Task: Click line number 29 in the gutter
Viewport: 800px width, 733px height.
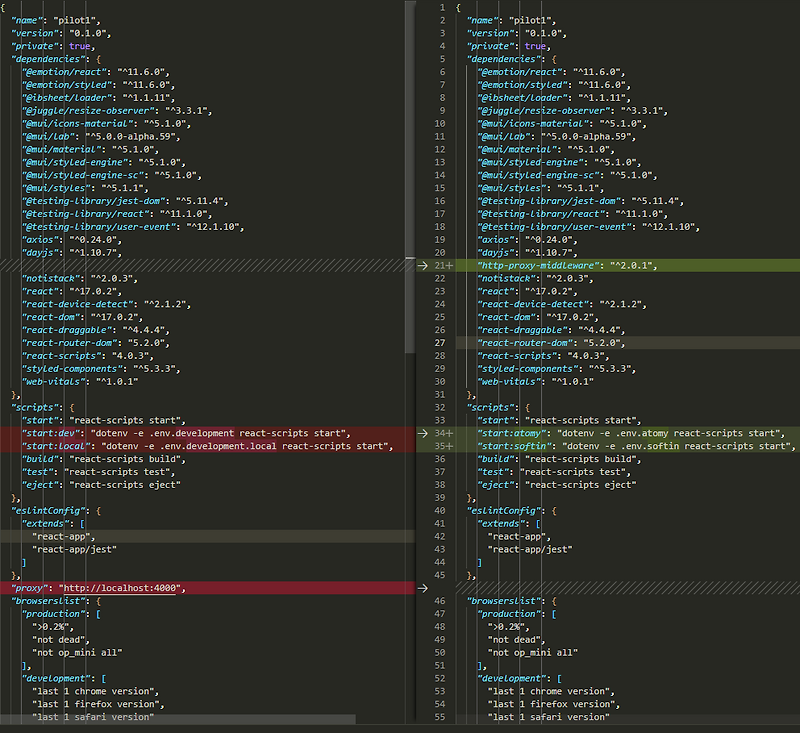Action: point(440,368)
